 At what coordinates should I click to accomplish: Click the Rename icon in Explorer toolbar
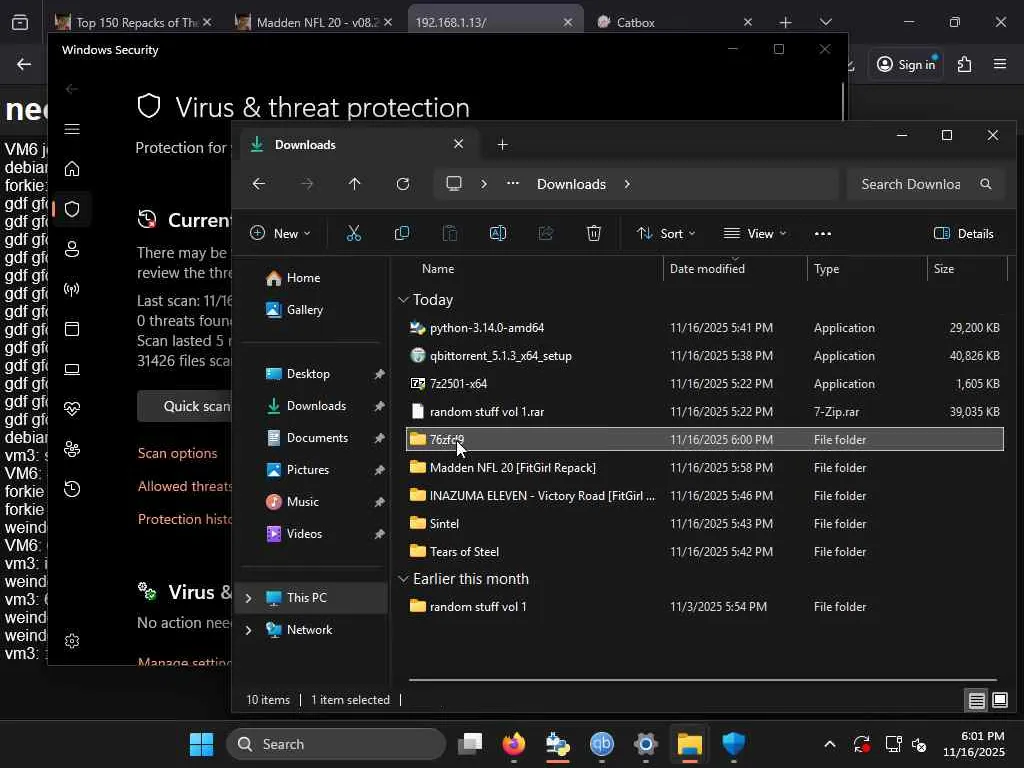(x=498, y=234)
